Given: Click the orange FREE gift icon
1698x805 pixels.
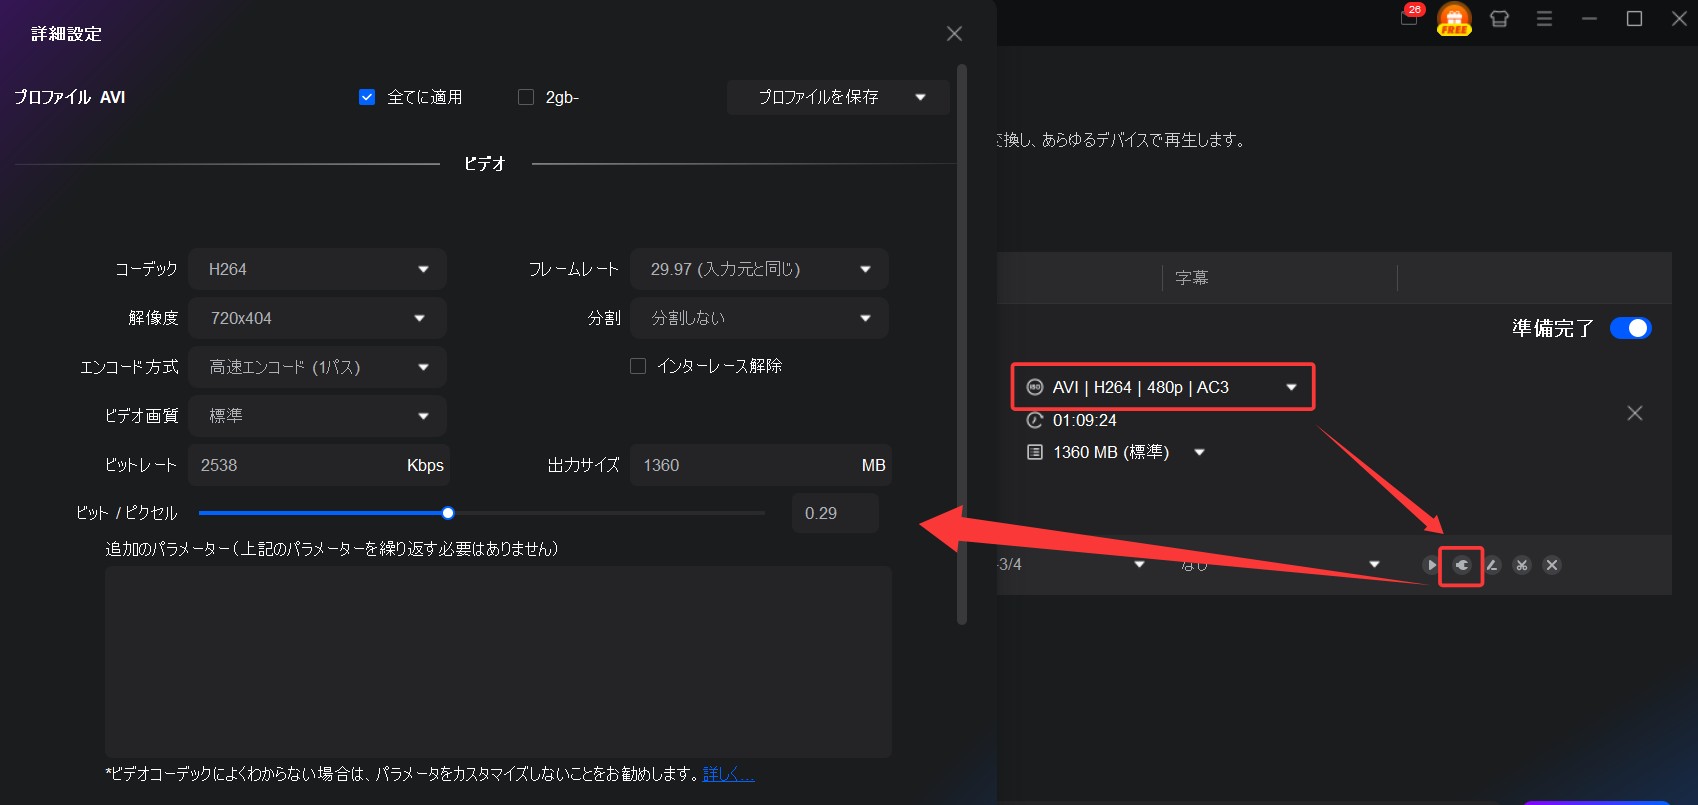Looking at the screenshot, I should [1454, 18].
